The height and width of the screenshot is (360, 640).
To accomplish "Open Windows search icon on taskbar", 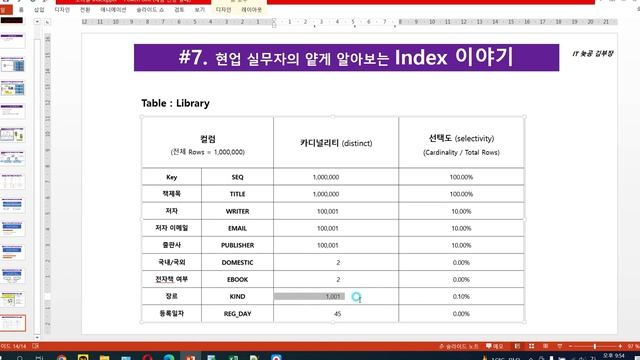I will [20, 358].
